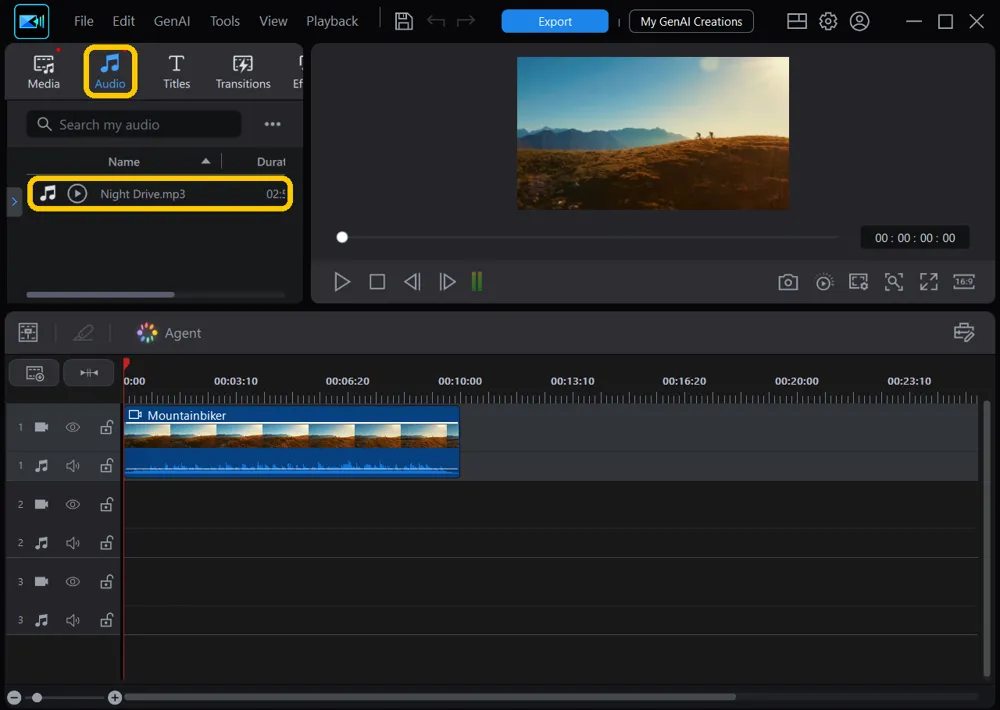Viewport: 1000px width, 710px height.
Task: Toggle visibility of video track 3
Action: pos(73,582)
